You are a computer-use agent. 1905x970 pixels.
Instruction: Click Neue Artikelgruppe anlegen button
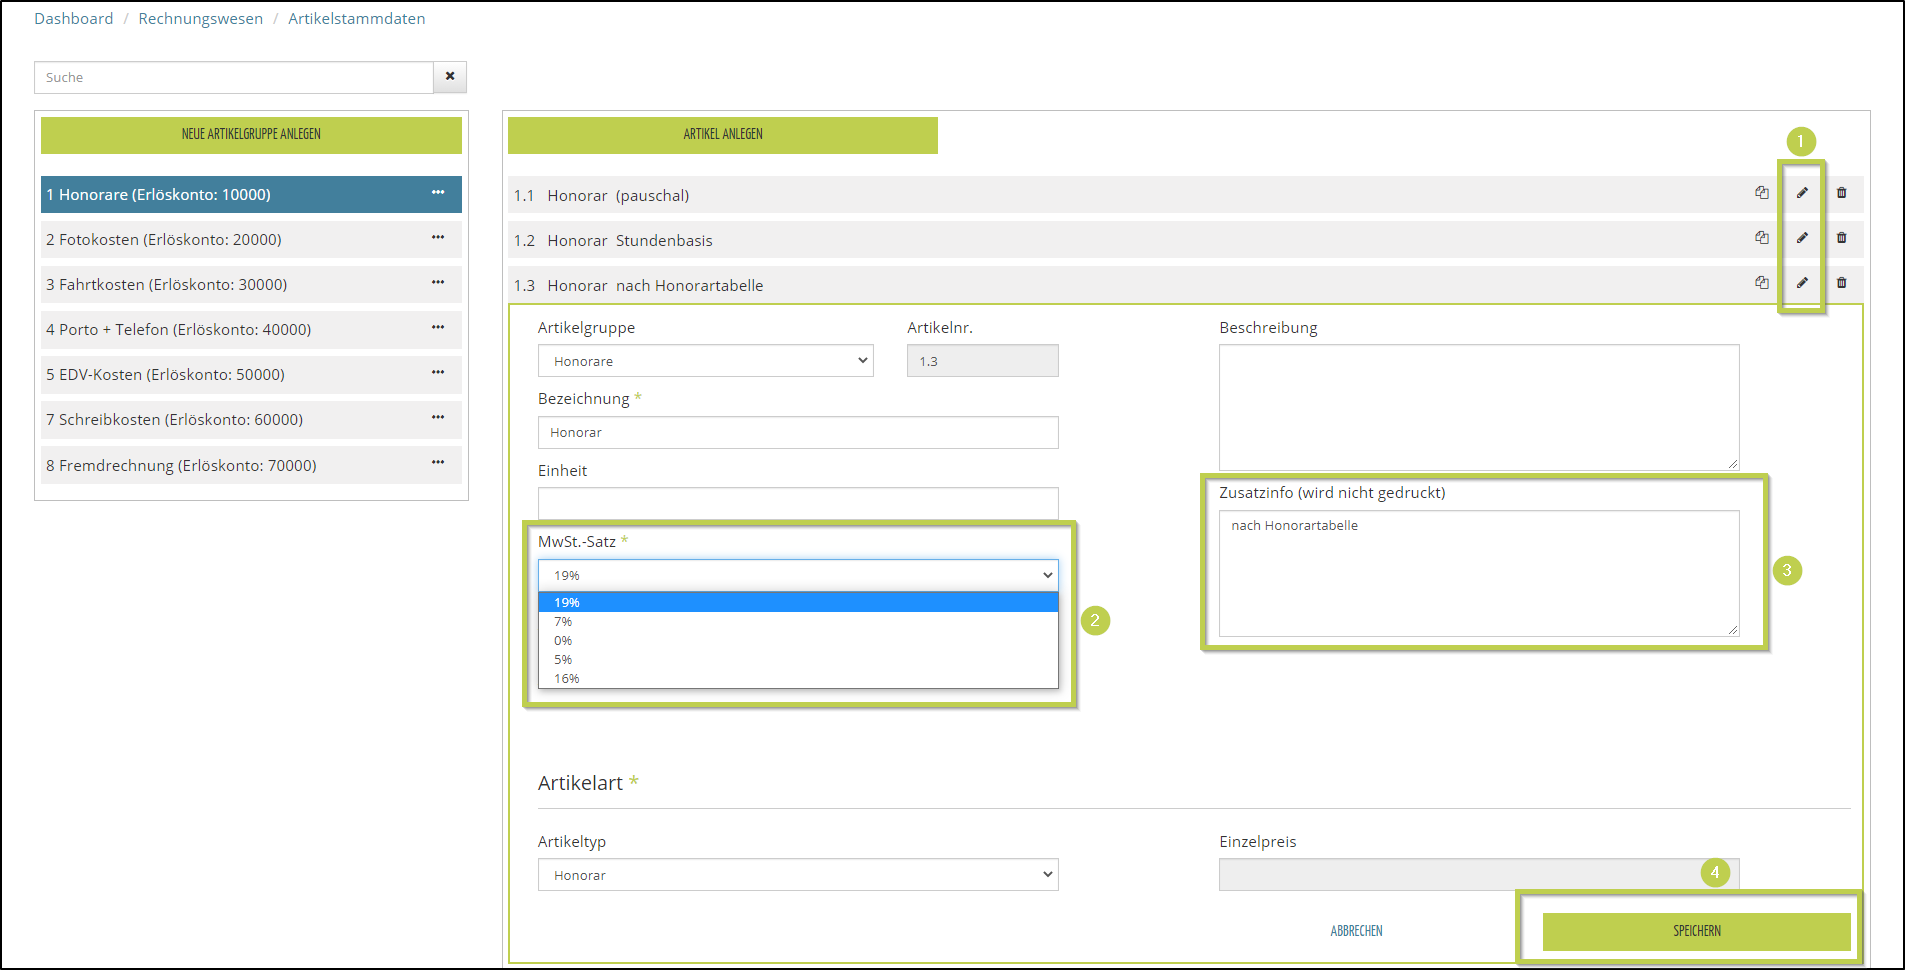[x=251, y=135]
